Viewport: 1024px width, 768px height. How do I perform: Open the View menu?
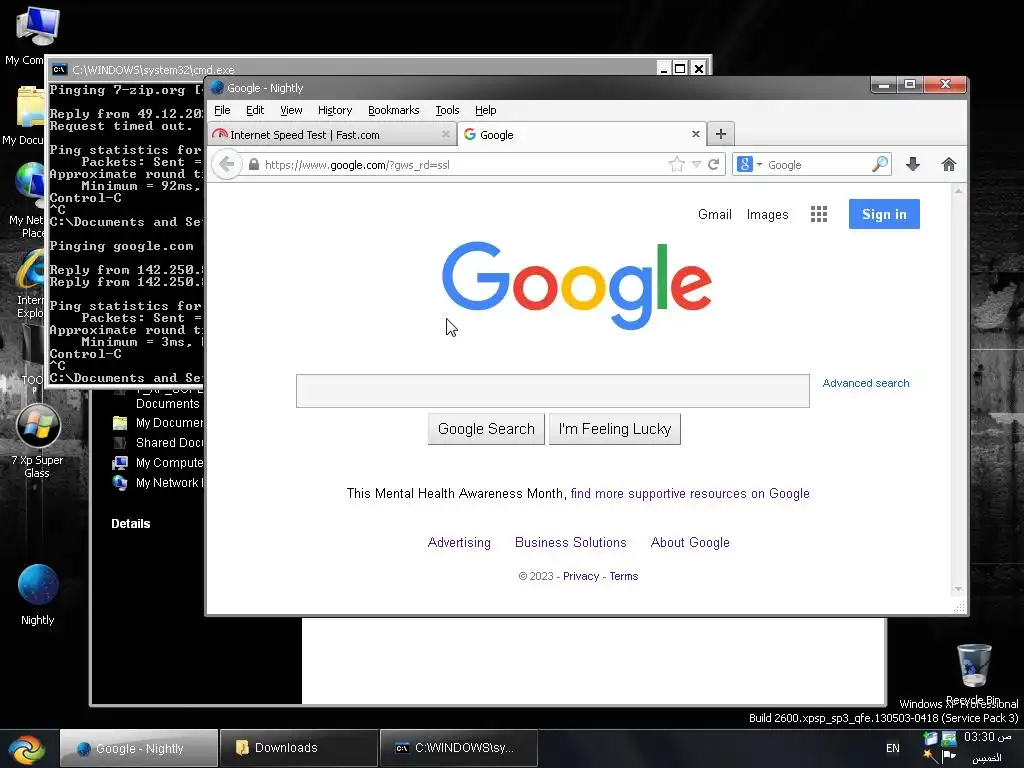291,110
